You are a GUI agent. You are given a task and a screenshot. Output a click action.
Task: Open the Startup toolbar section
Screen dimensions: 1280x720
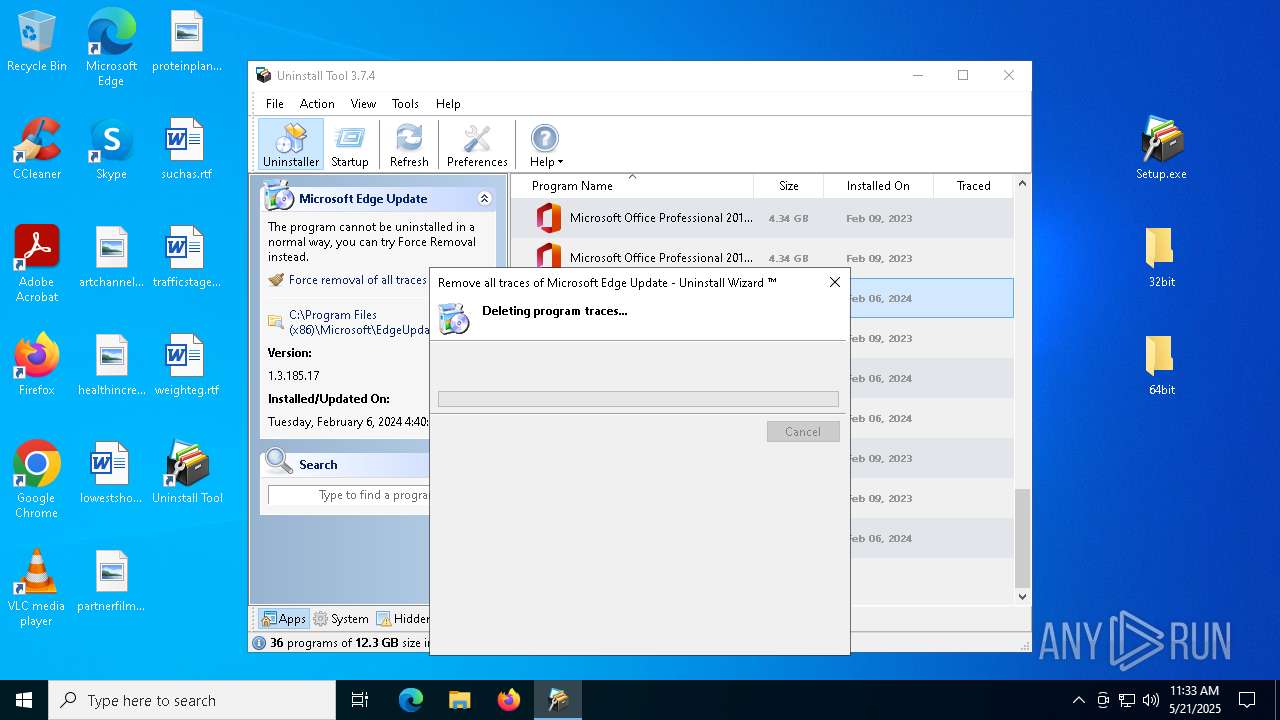click(x=350, y=145)
